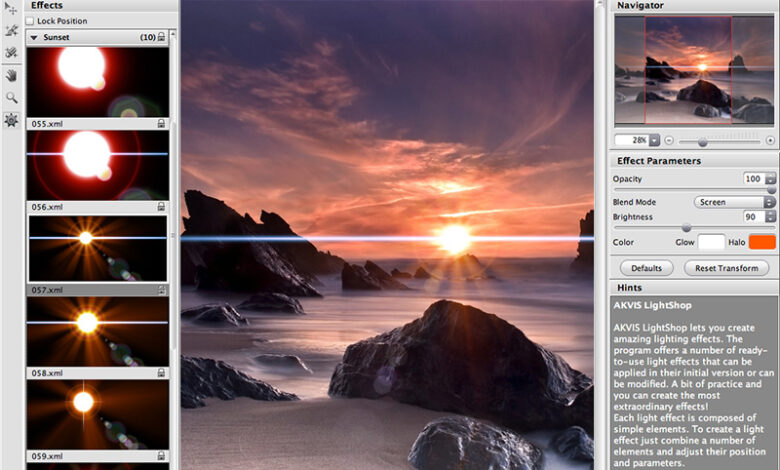
Task: Click the Navigator zoom in plus button
Action: 770,140
